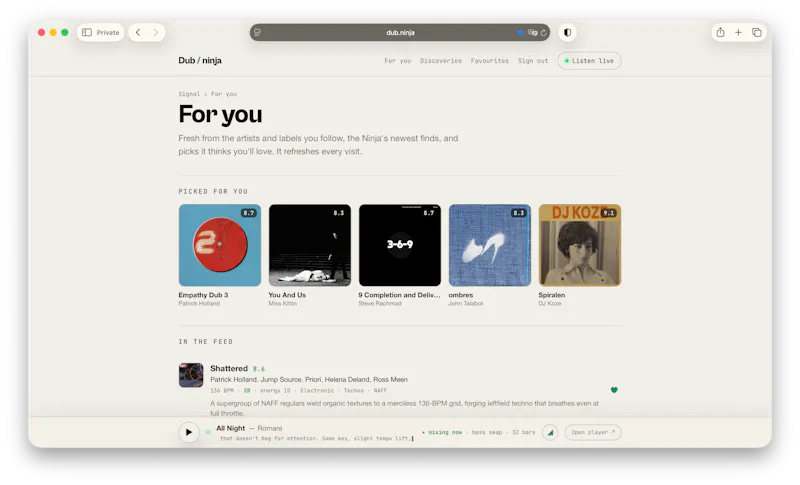Open the DJ Koze Spiralen cover
800x485 pixels.
[x=580, y=245]
